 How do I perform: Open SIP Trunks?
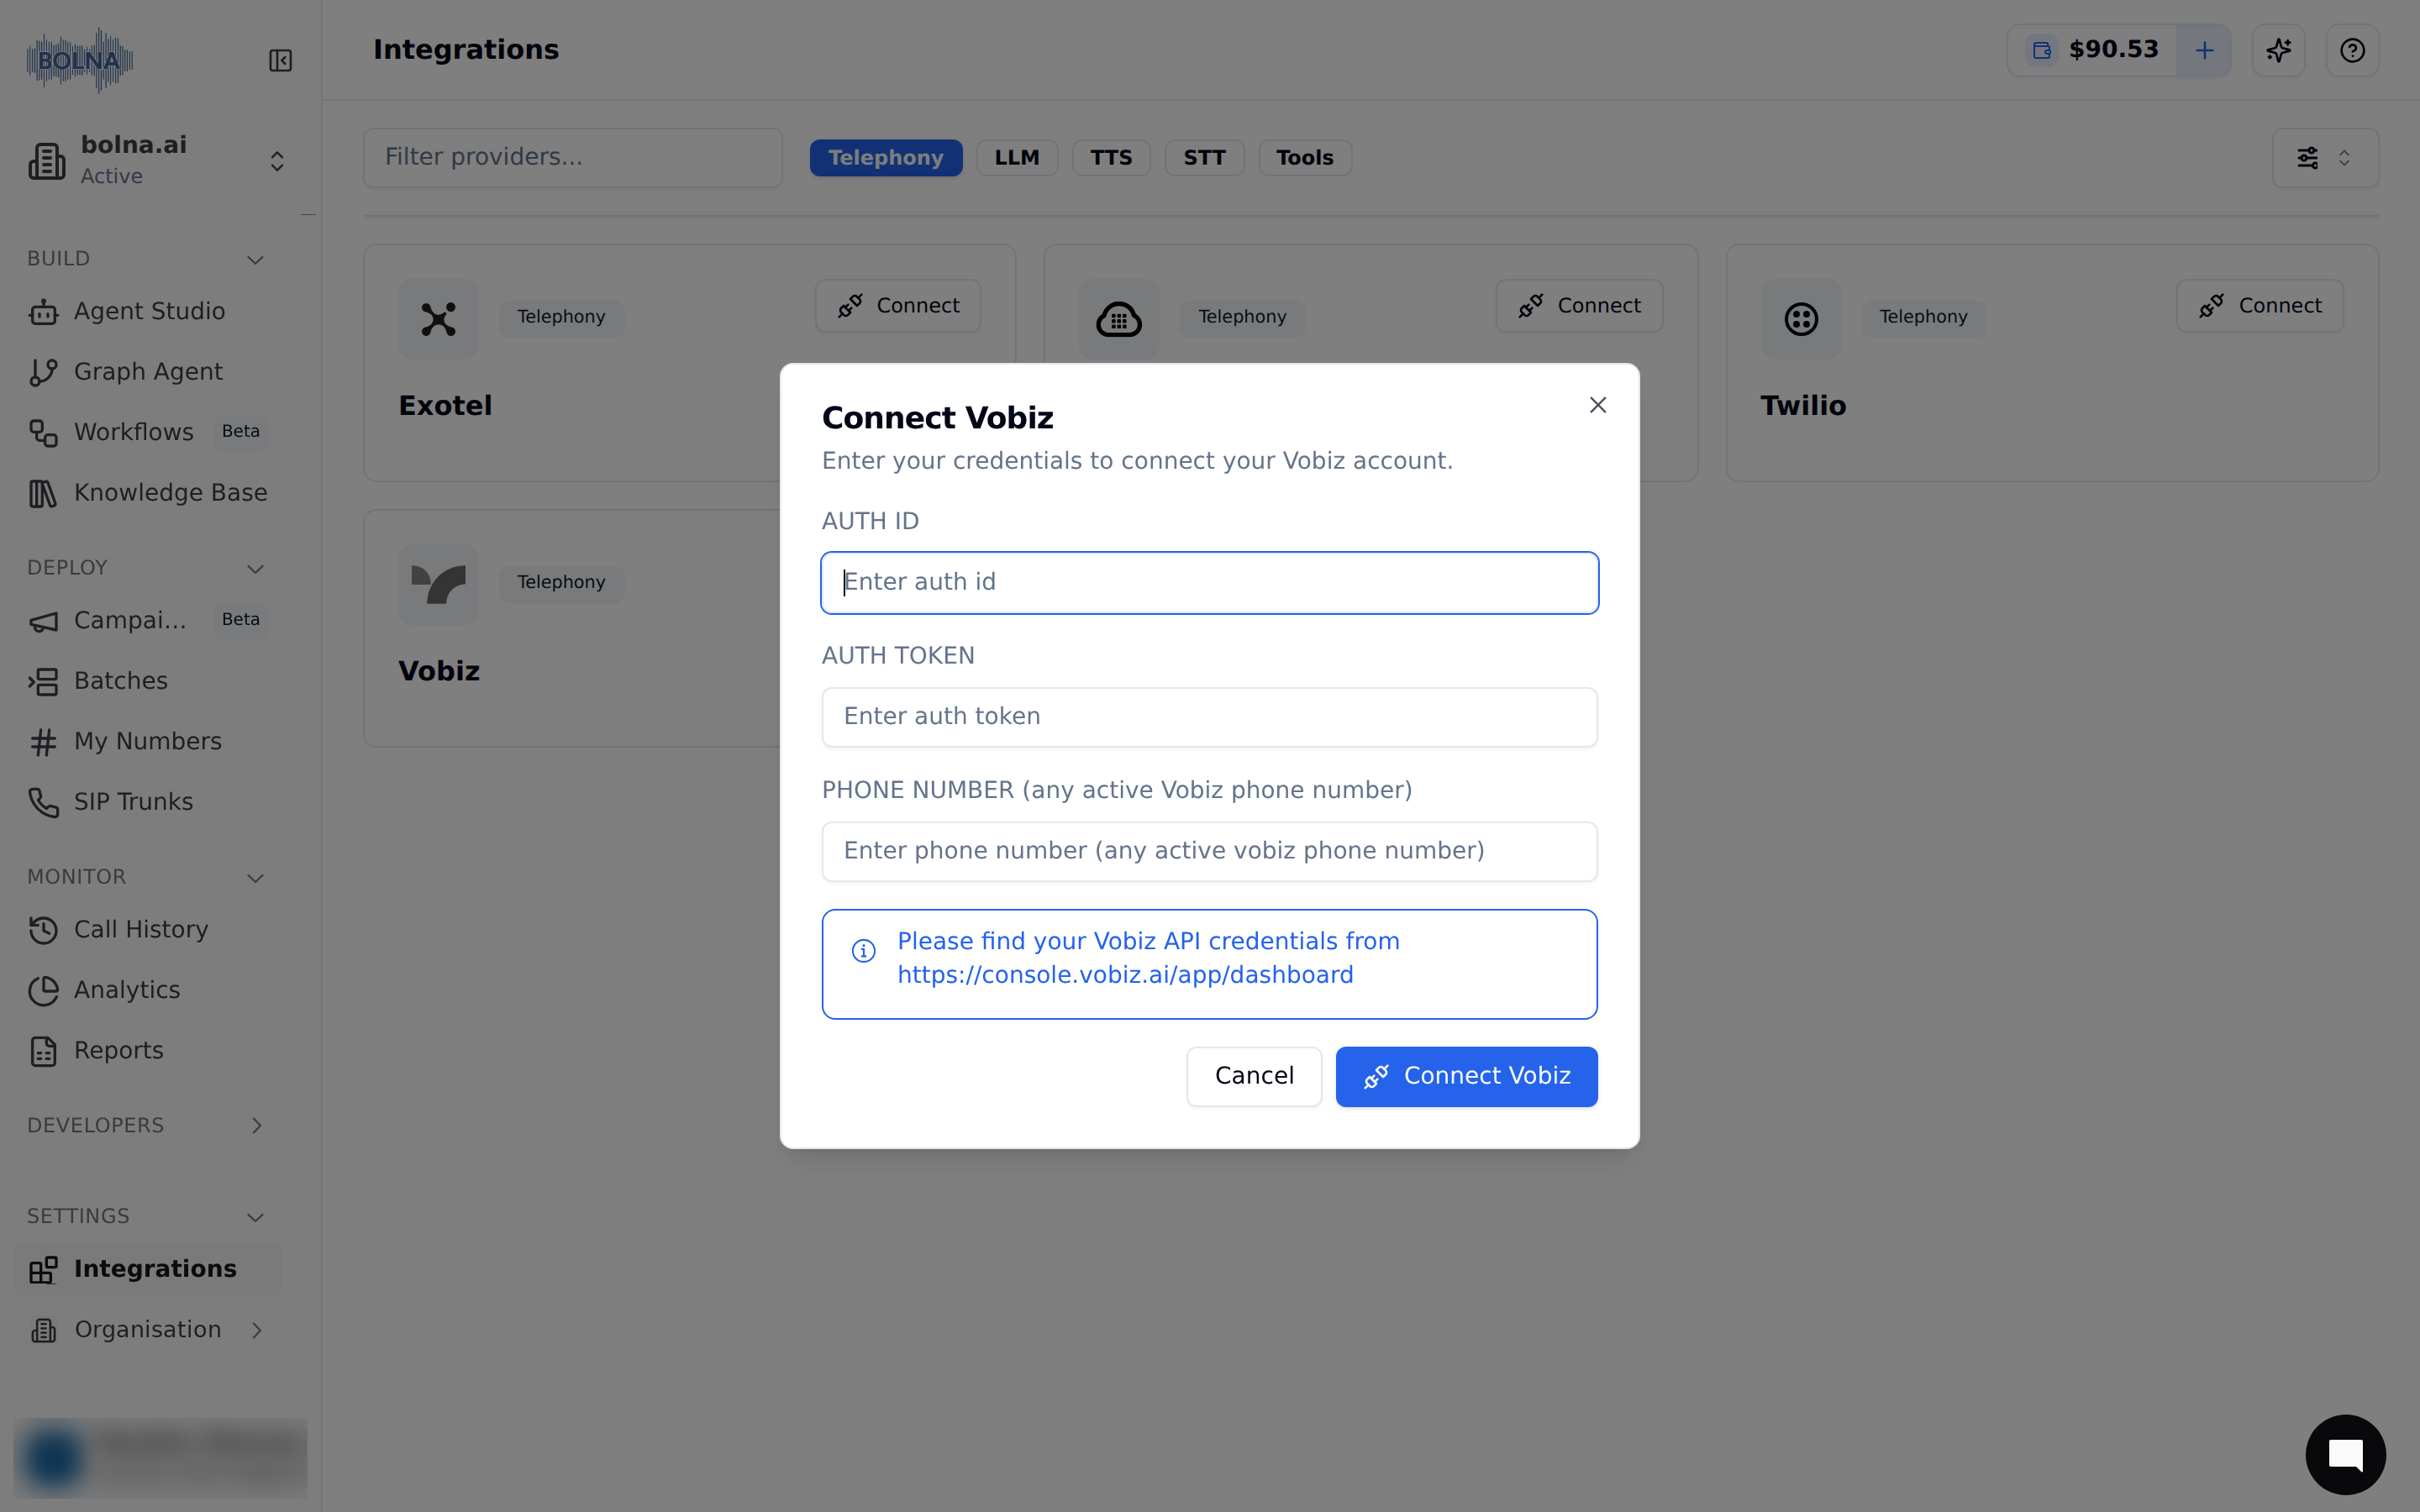pyautogui.click(x=148, y=802)
